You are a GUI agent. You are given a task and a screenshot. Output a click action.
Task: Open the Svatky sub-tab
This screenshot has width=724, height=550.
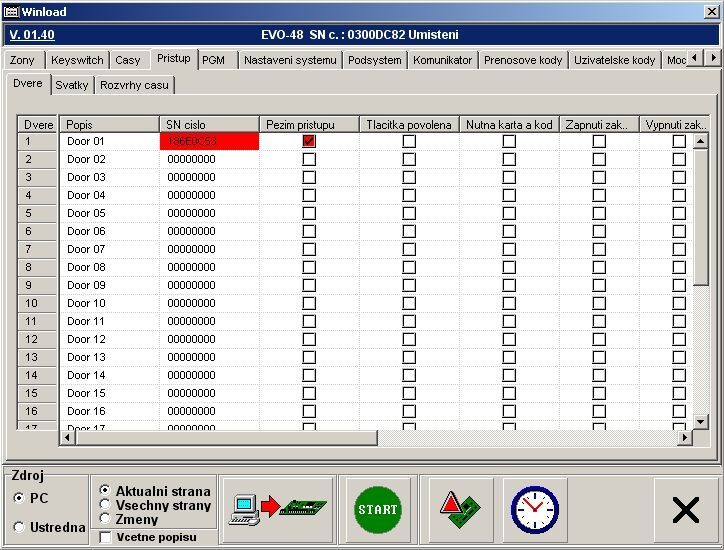point(72,86)
